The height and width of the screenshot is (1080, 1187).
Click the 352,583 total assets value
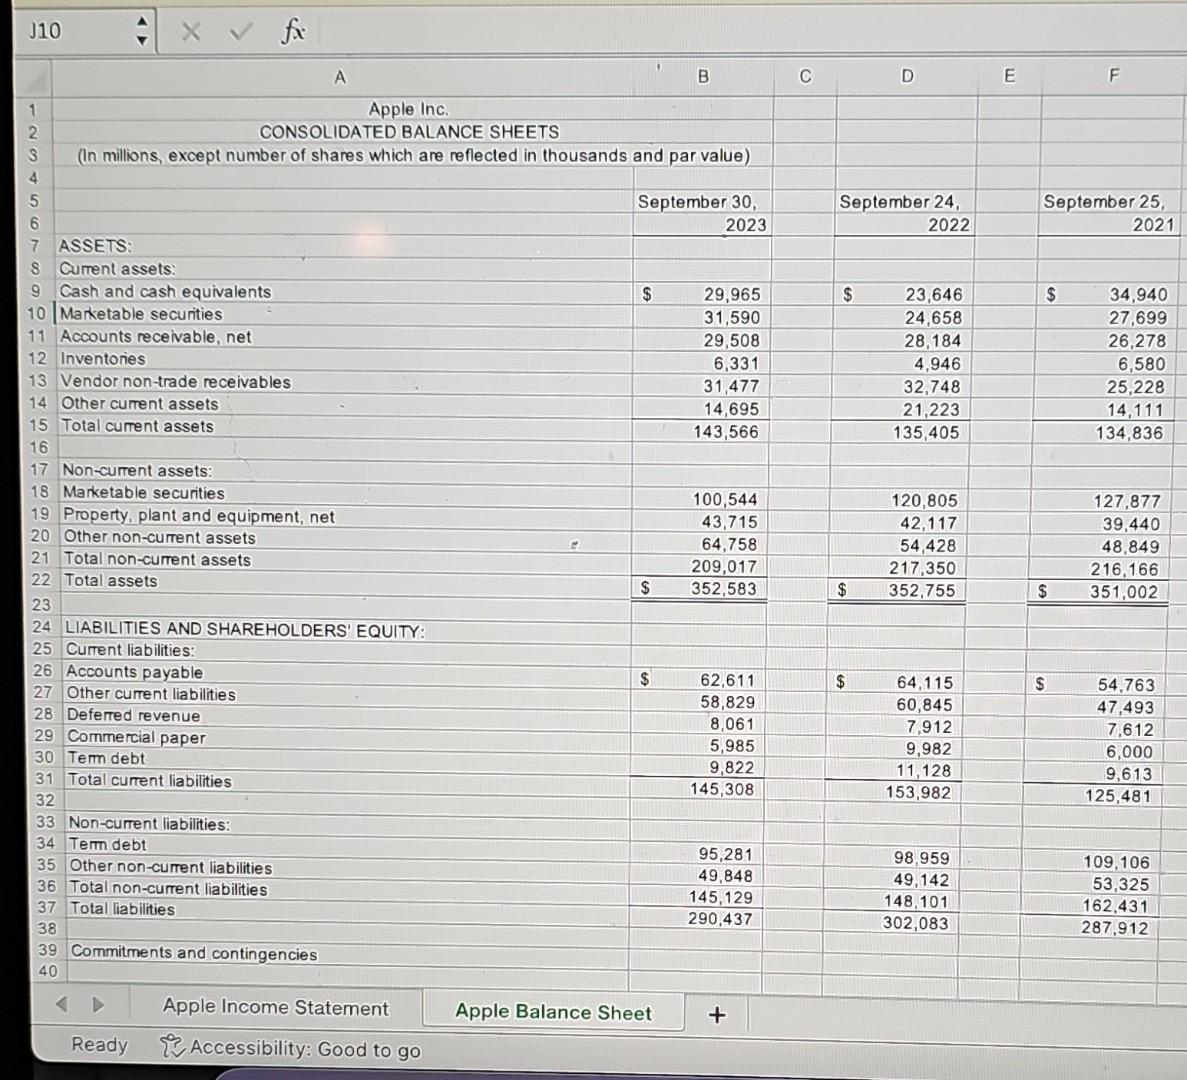coord(723,588)
